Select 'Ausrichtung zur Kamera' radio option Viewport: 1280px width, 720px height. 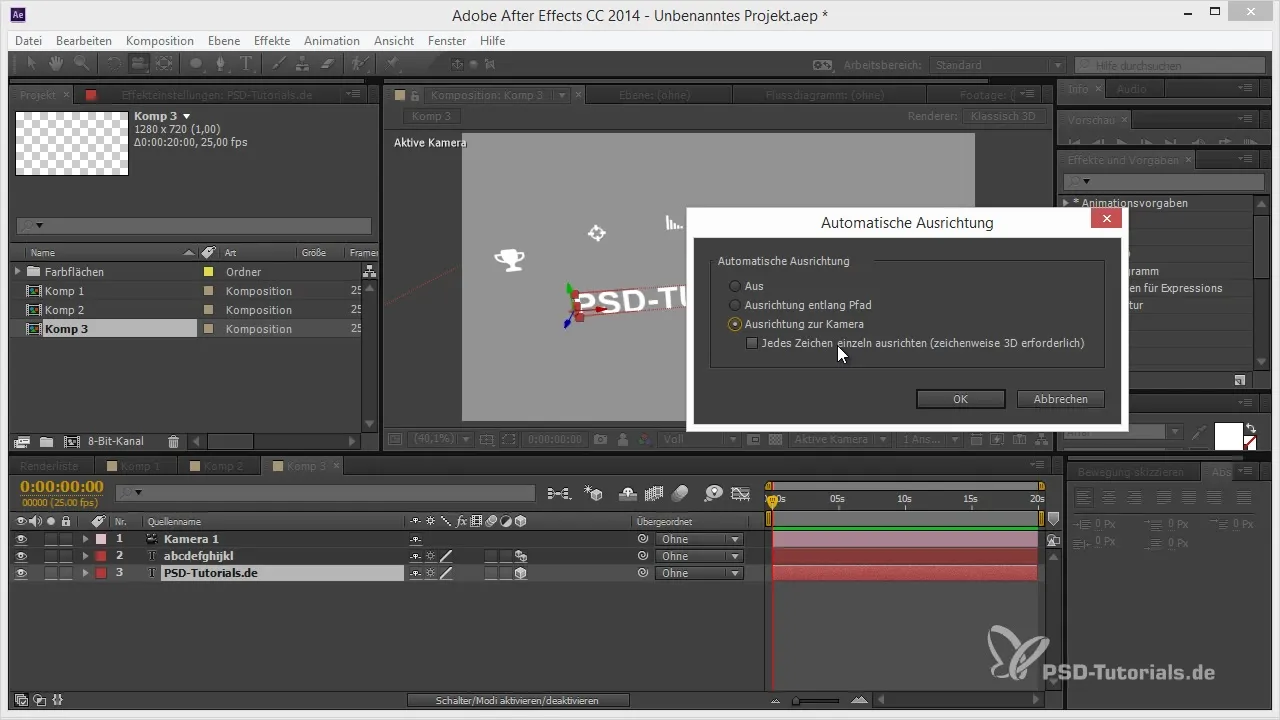point(735,324)
